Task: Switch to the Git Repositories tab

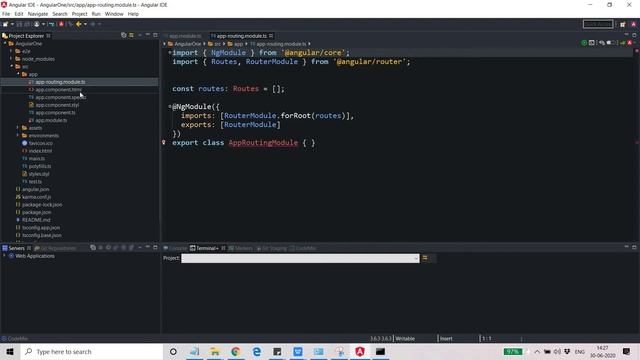Action: click(55, 248)
